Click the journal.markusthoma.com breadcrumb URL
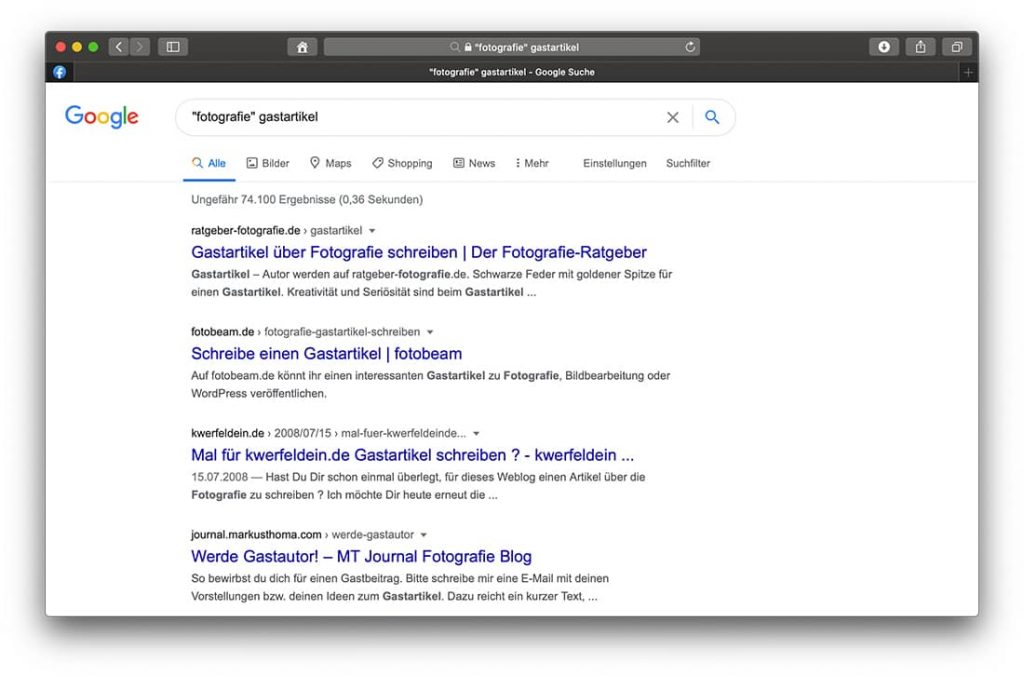Image resolution: width=1024 pixels, height=676 pixels. point(302,534)
